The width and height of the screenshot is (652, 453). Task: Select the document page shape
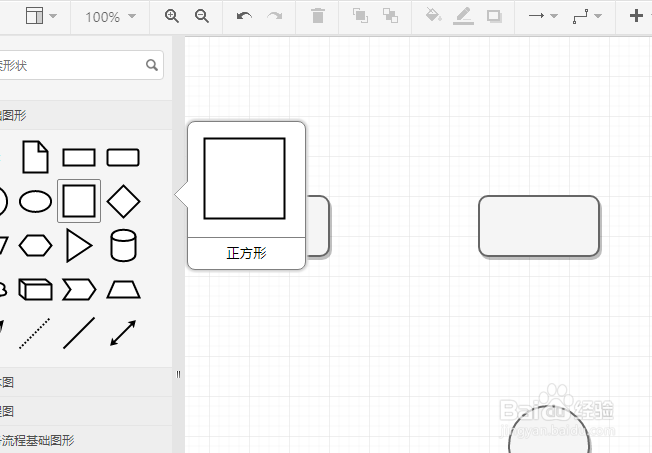[35, 157]
